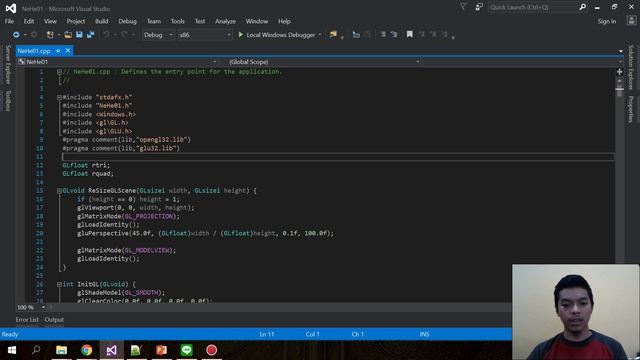Click Sign in link
640x360 pixels.
coord(607,21)
